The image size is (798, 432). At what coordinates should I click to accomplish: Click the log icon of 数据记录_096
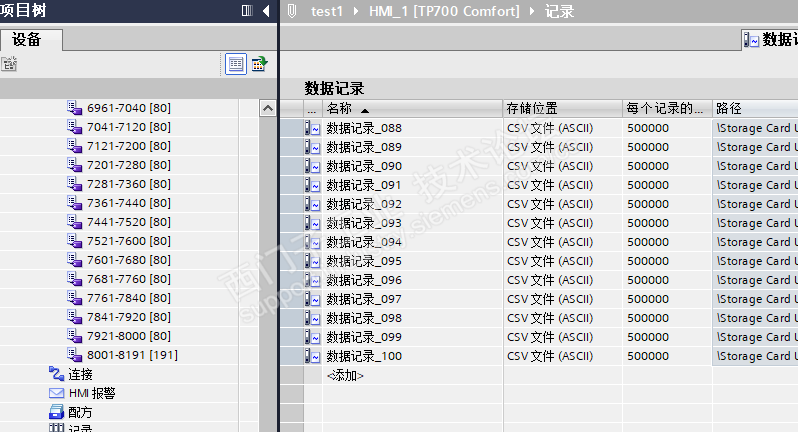click(x=312, y=280)
